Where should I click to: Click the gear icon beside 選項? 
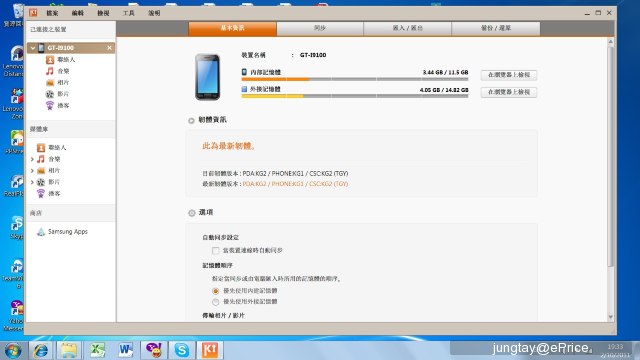(x=191, y=213)
